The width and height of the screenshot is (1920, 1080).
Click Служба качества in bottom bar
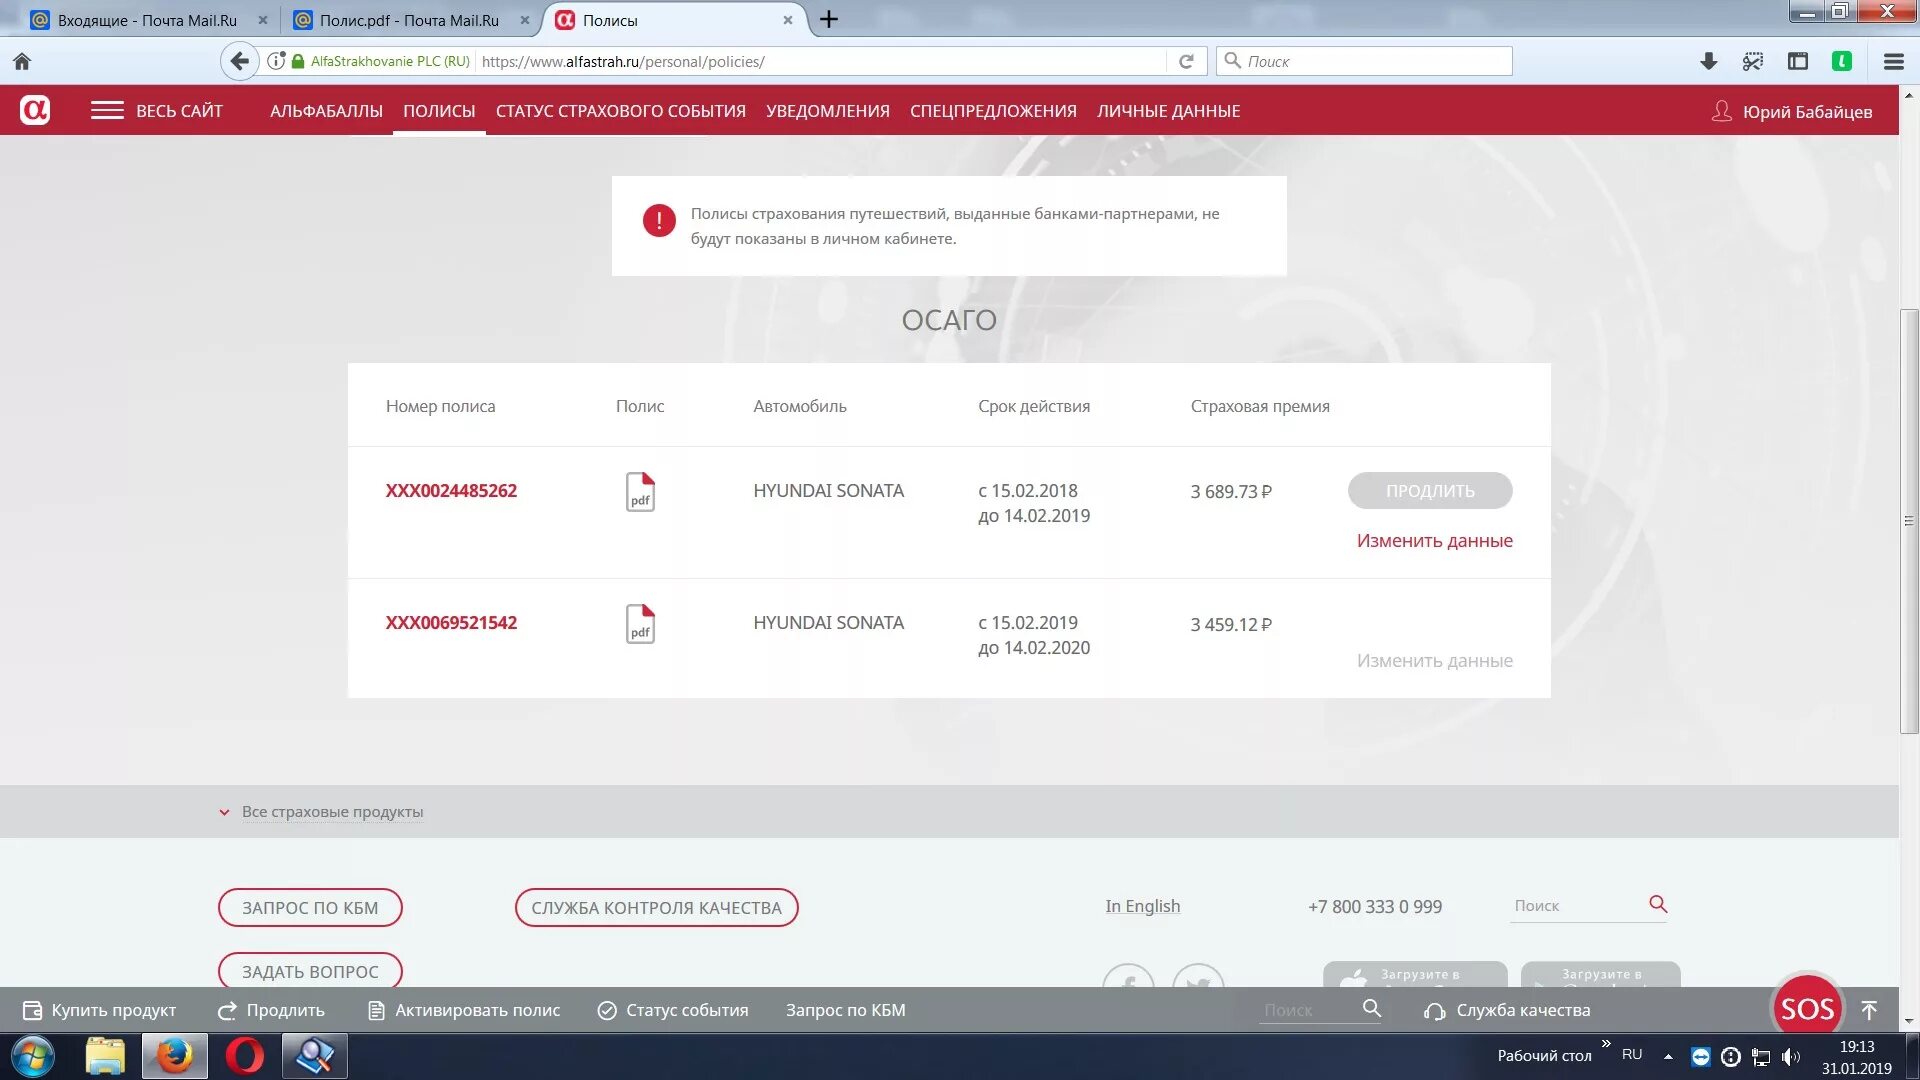click(1507, 1010)
